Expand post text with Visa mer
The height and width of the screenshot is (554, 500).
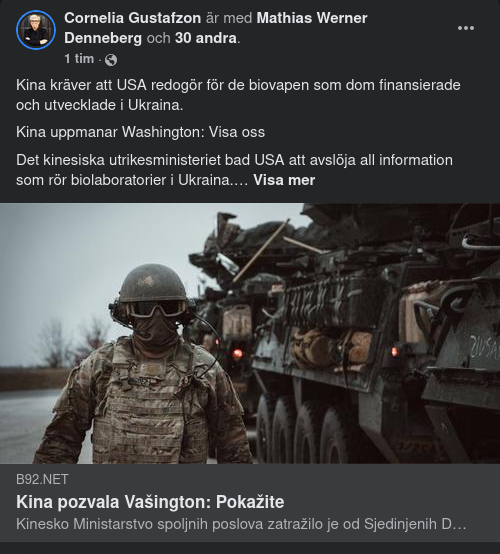coord(284,180)
